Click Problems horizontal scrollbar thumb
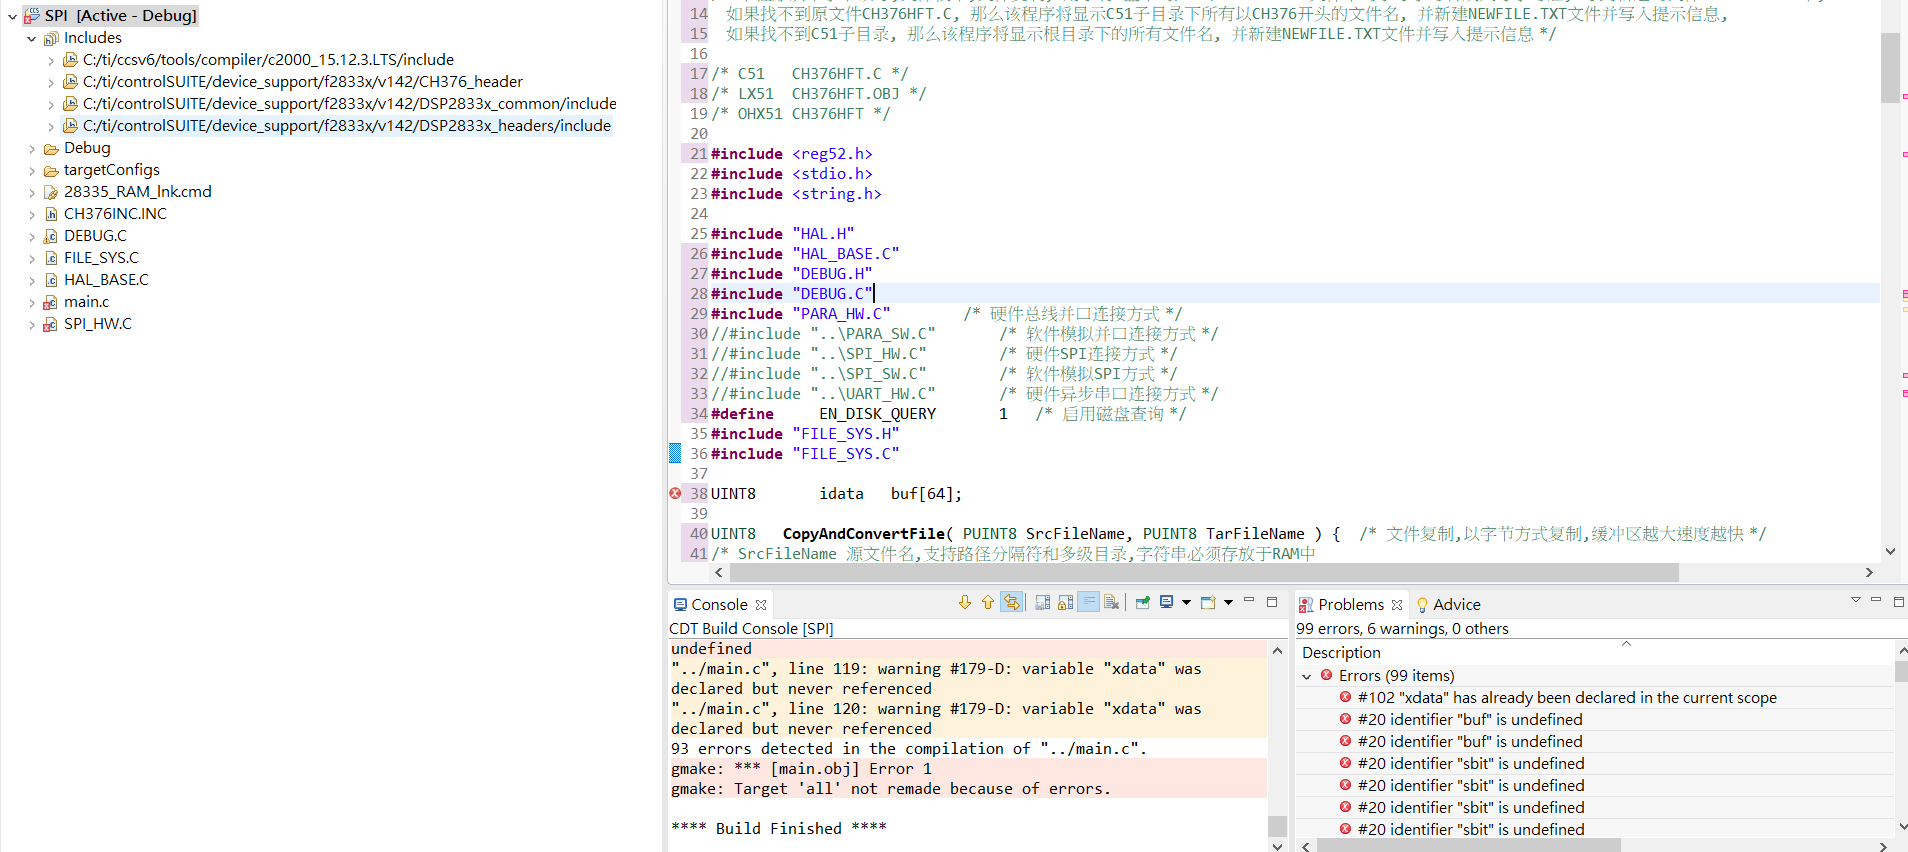Viewport: 1908px width, 852px height. pyautogui.click(x=1468, y=846)
